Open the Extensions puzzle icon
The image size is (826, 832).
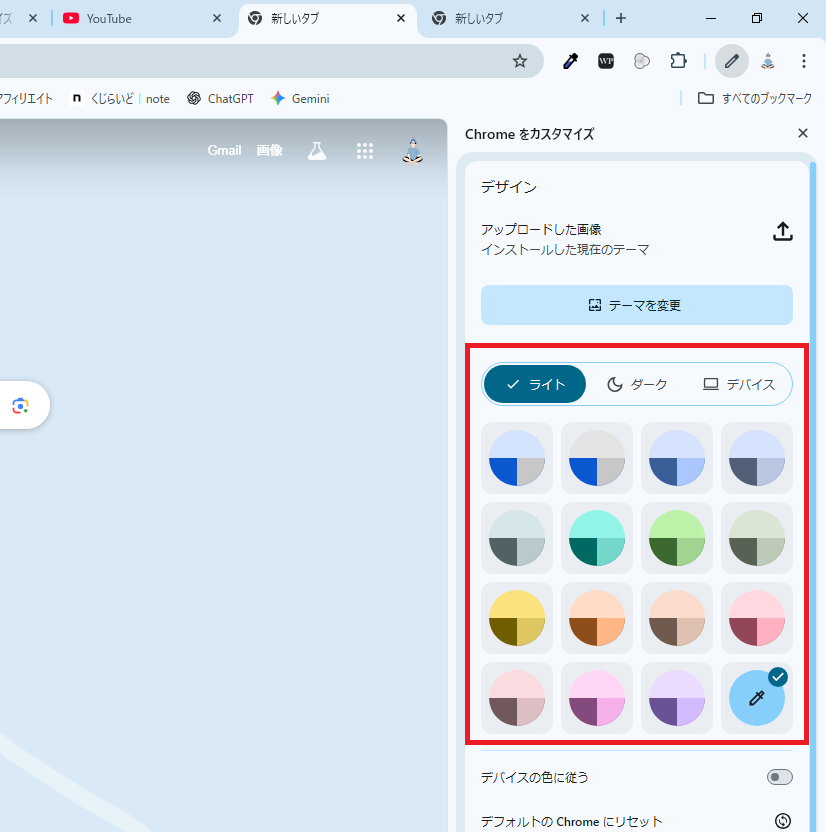click(x=678, y=61)
